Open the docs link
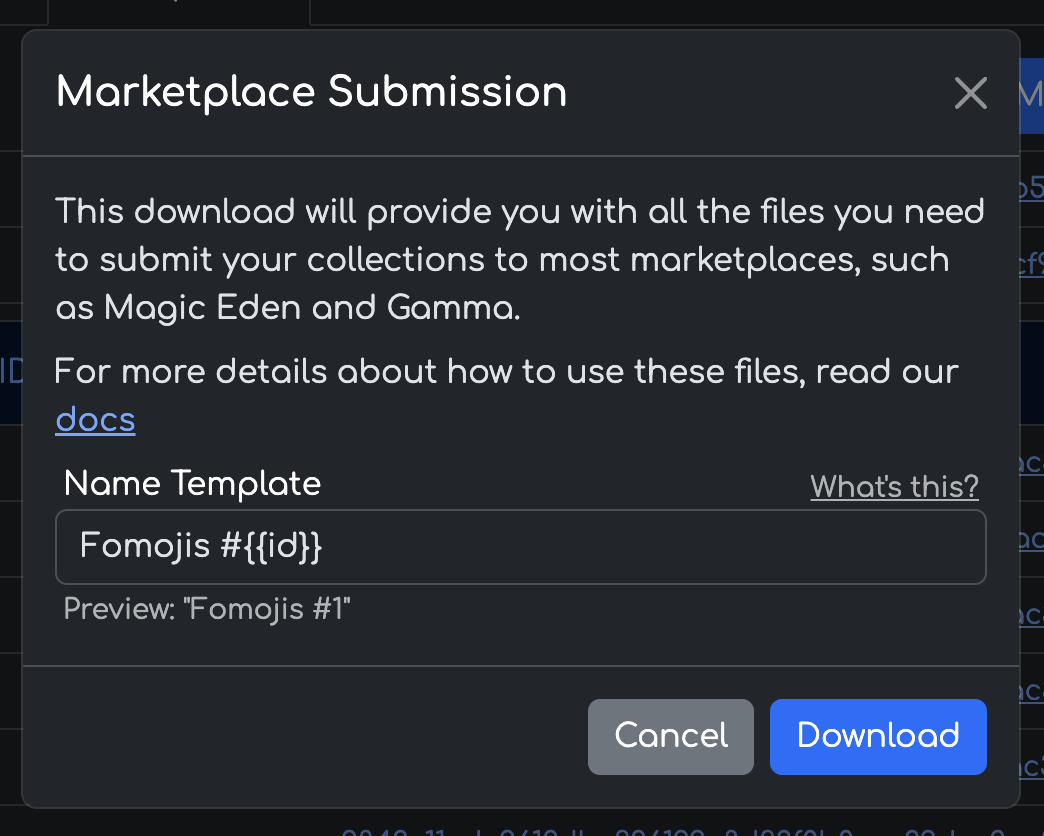This screenshot has height=836, width=1044. click(95, 420)
